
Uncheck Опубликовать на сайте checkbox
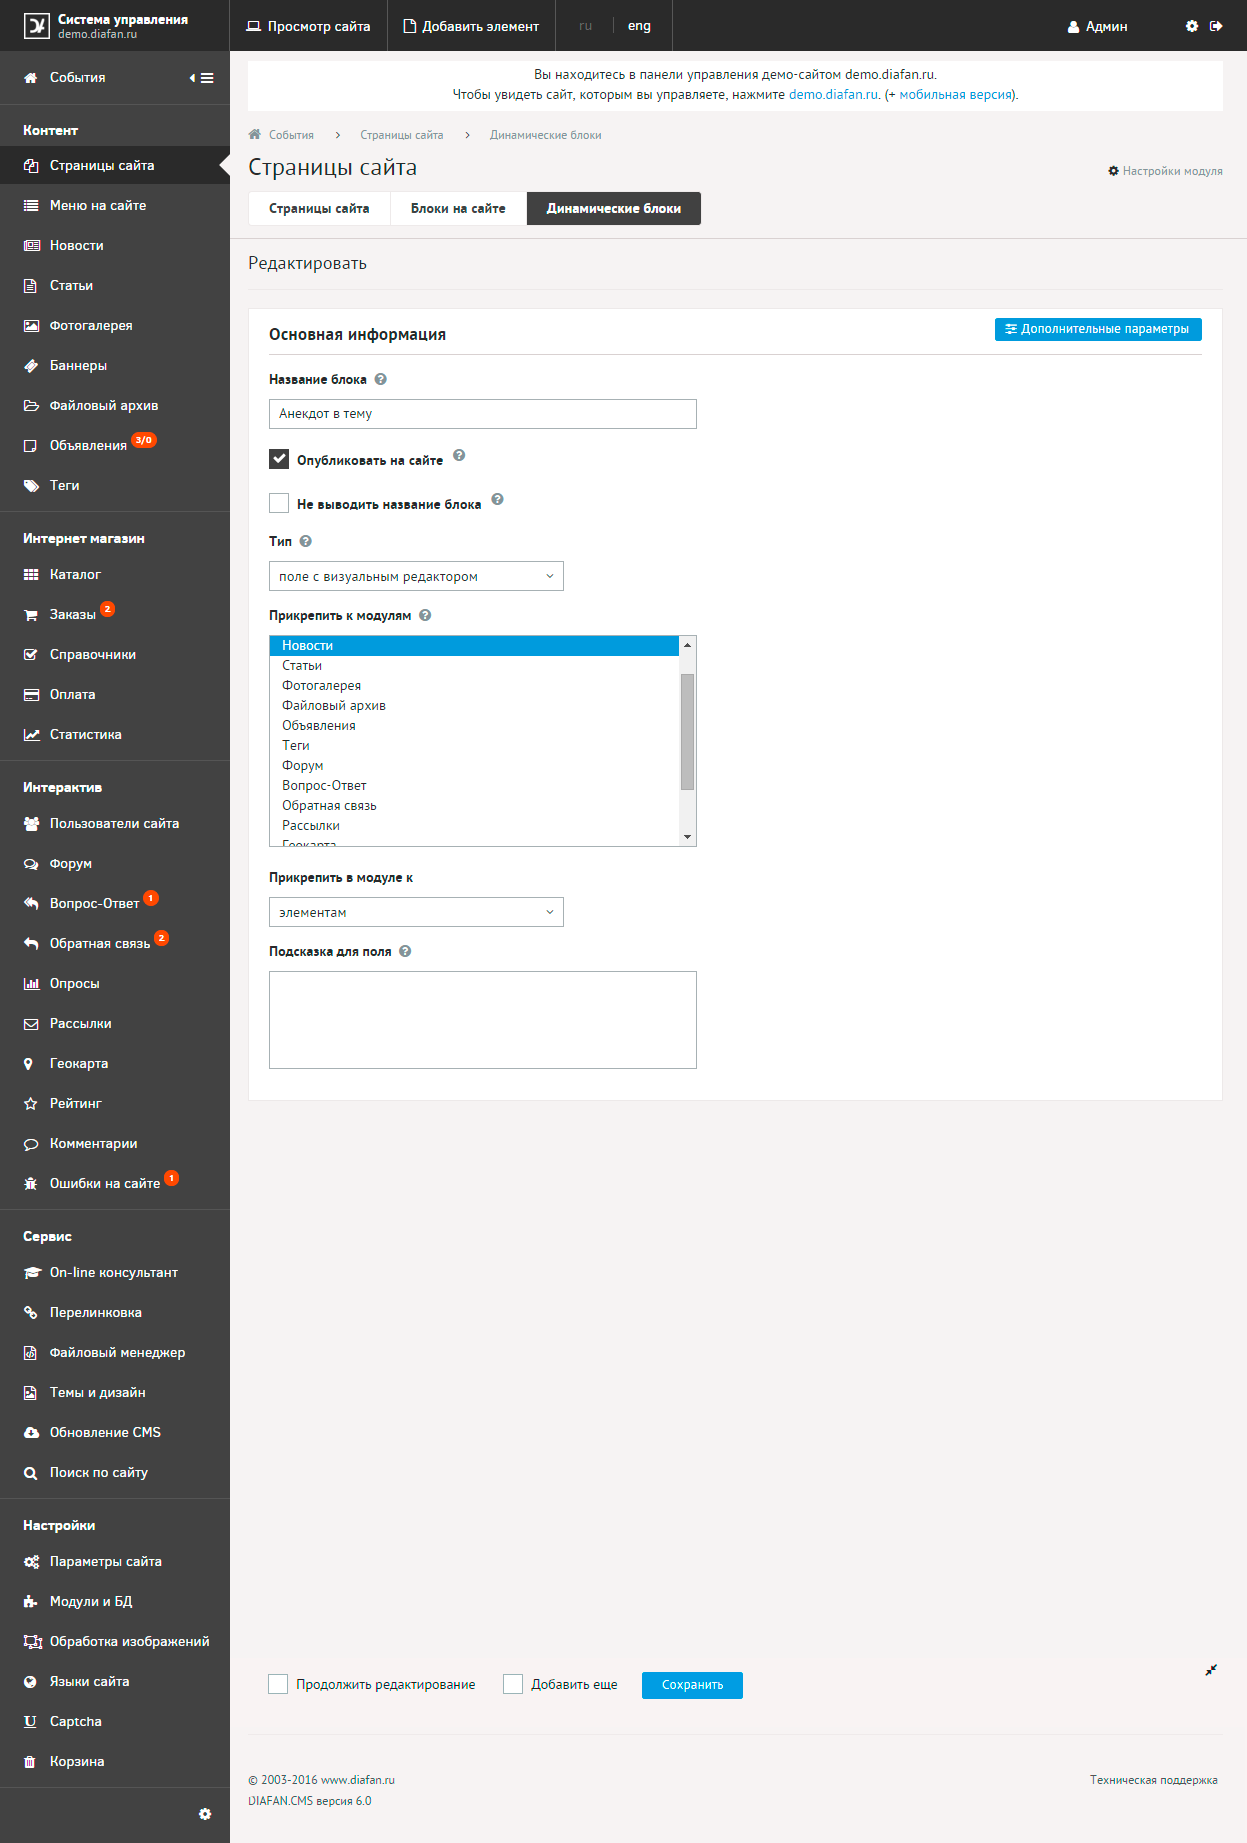[279, 459]
